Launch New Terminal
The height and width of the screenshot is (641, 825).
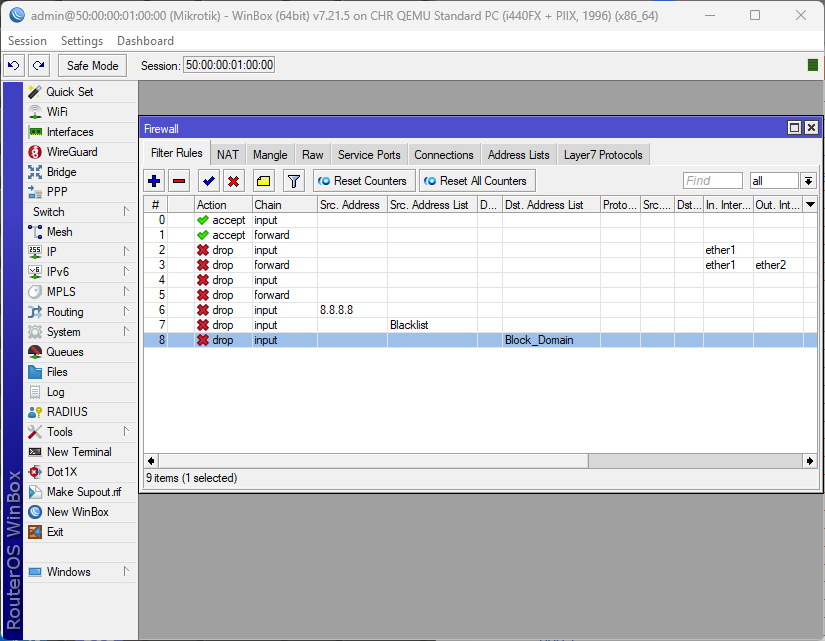pyautogui.click(x=80, y=452)
